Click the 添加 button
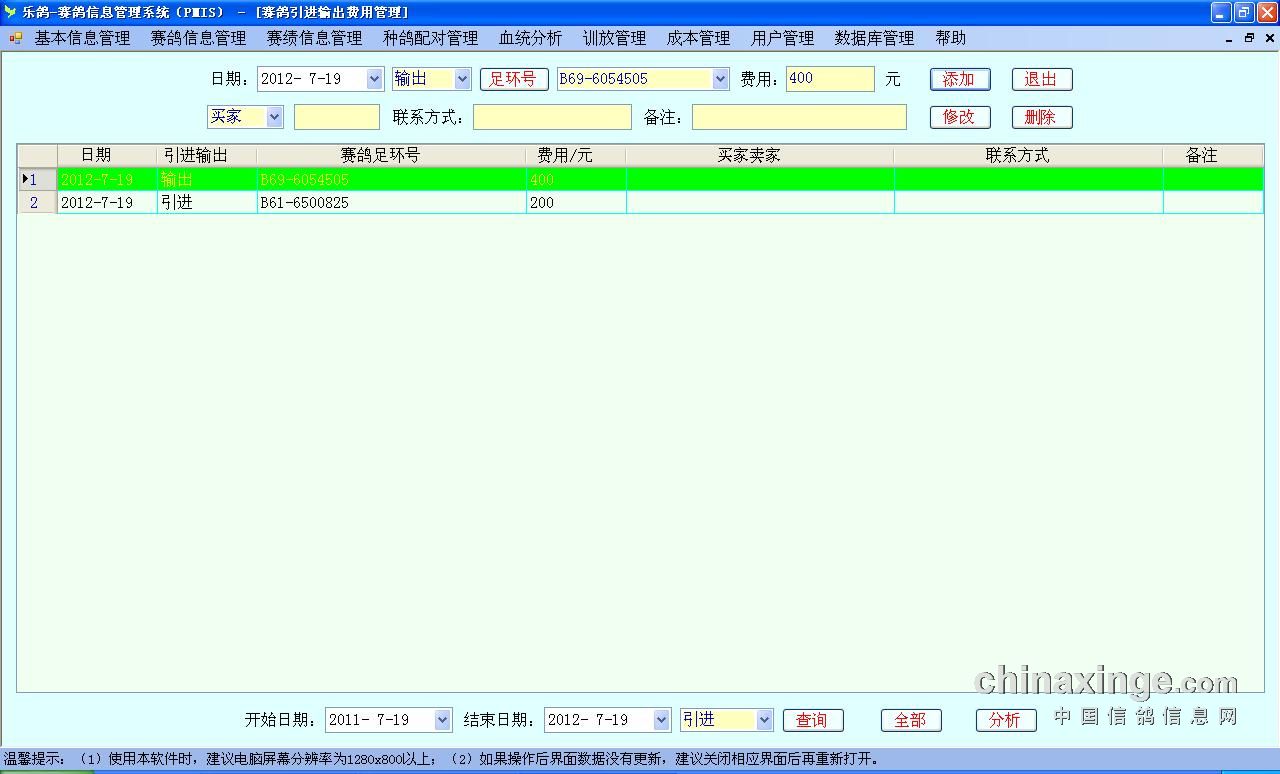 pos(959,79)
